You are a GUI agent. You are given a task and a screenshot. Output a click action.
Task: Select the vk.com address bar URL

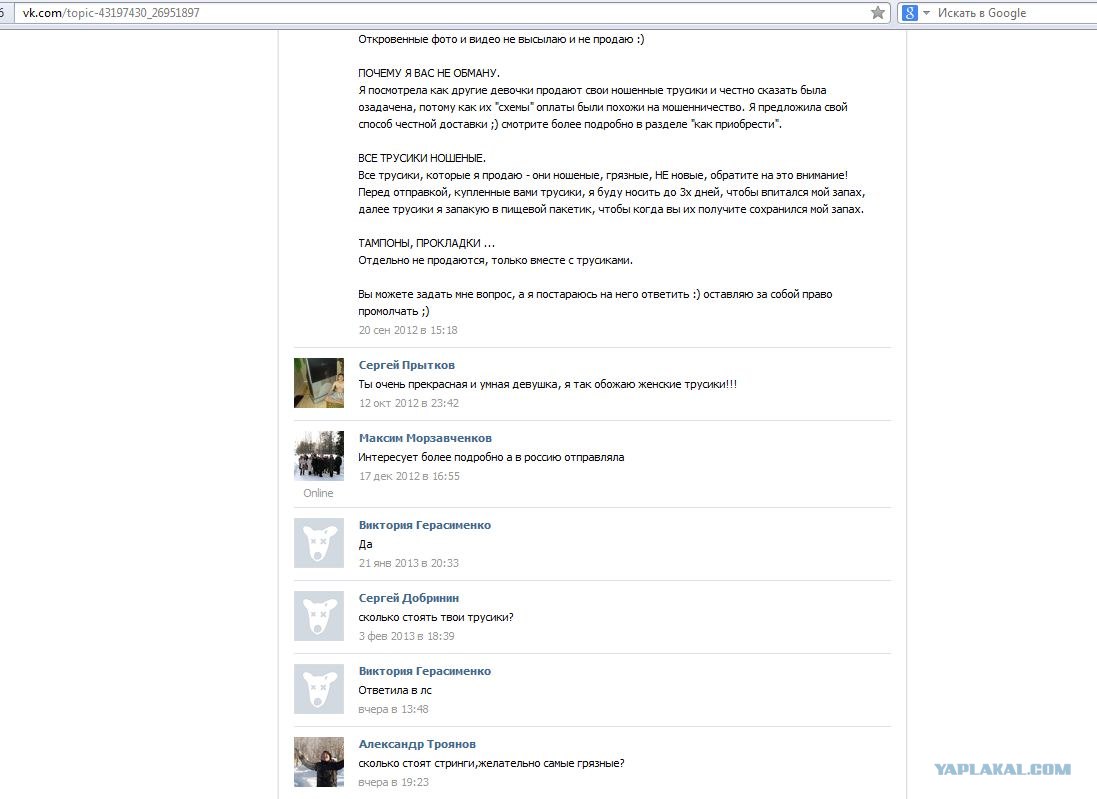click(111, 13)
